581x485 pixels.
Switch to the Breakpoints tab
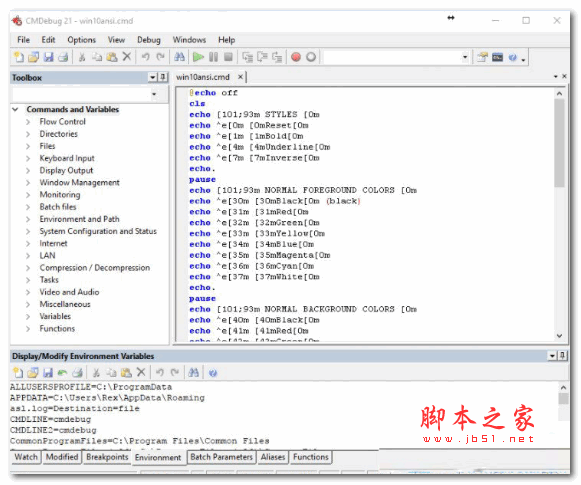coord(107,457)
